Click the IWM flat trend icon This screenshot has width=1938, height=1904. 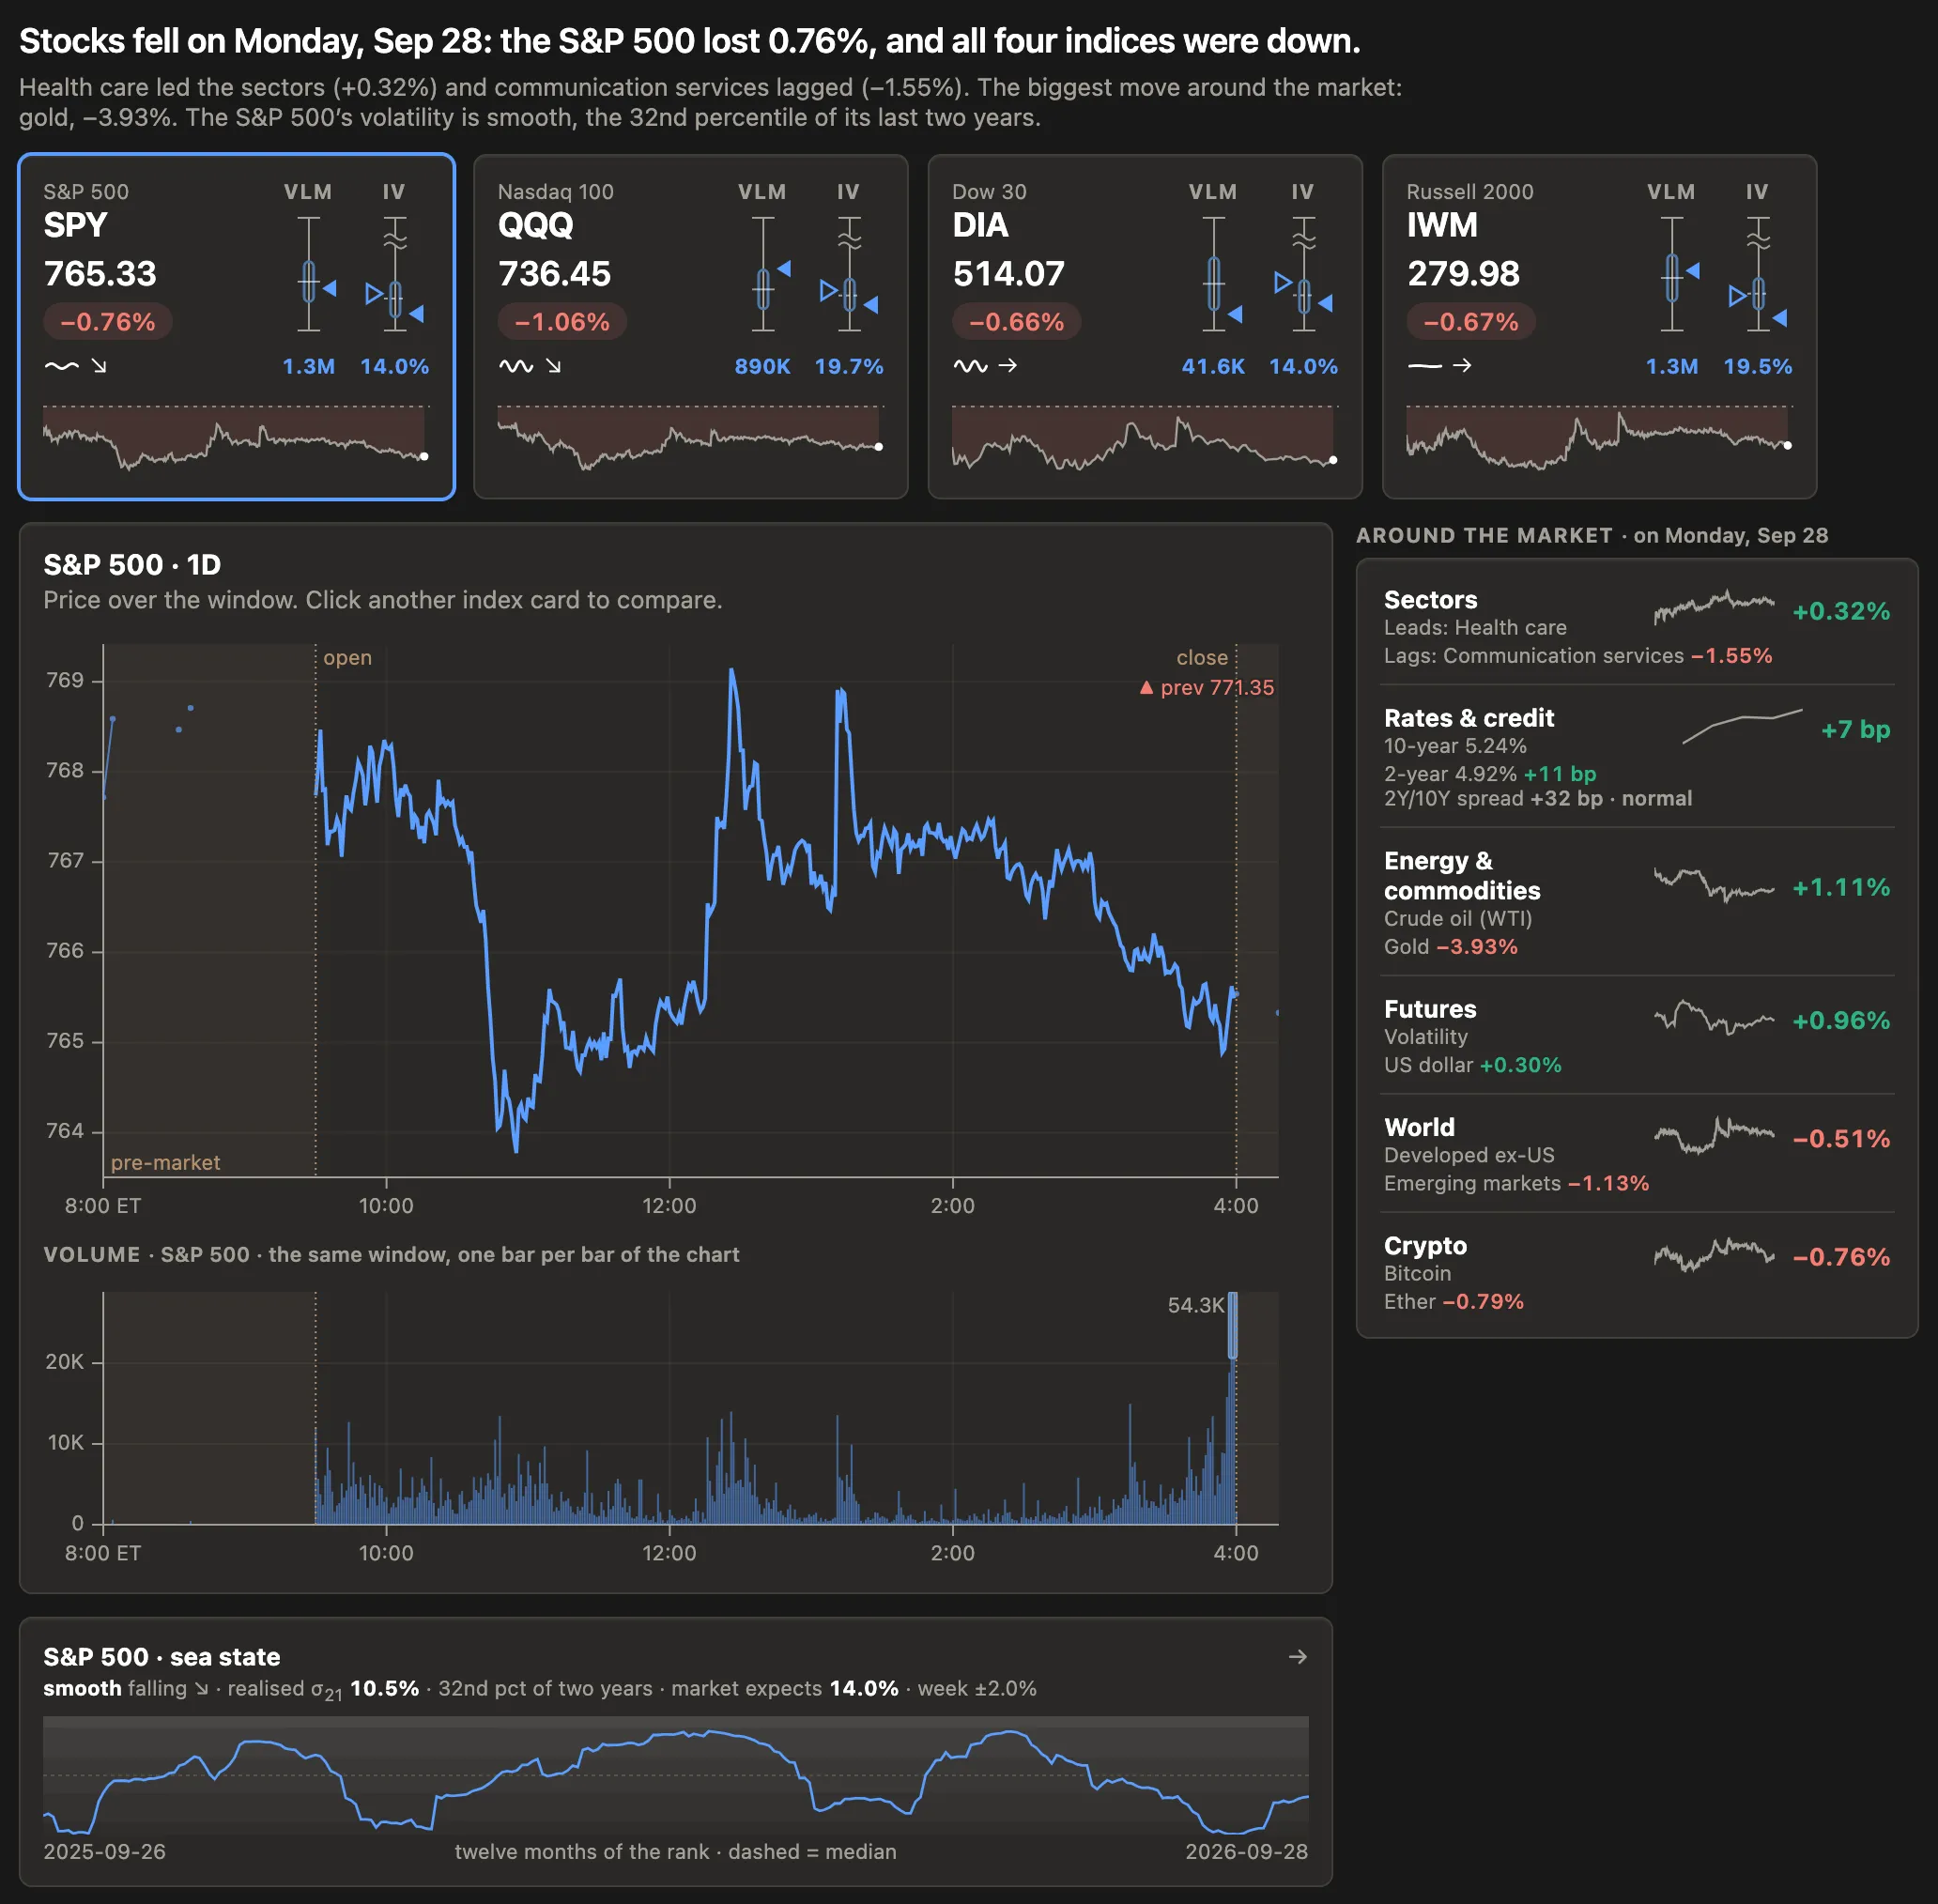[x=1424, y=366]
